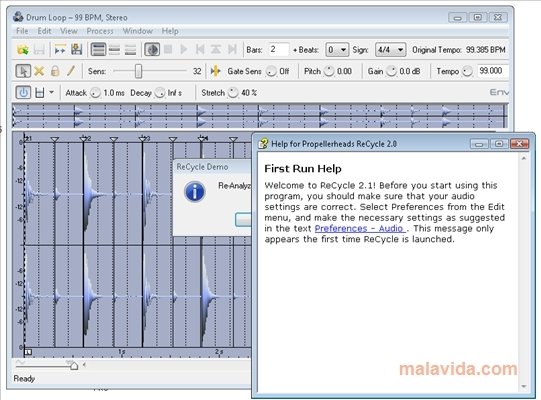541x400 pixels.
Task: Click the Tempo knob
Action: [468, 71]
